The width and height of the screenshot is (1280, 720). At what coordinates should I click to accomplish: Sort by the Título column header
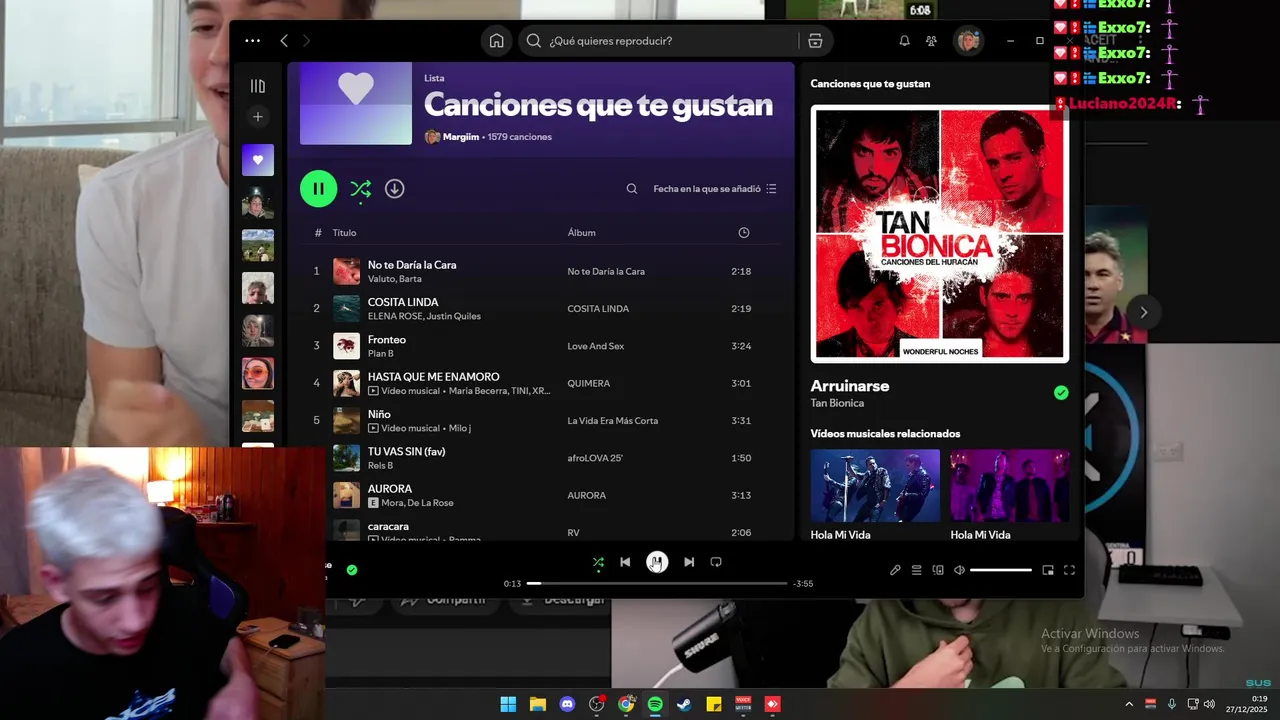[344, 233]
